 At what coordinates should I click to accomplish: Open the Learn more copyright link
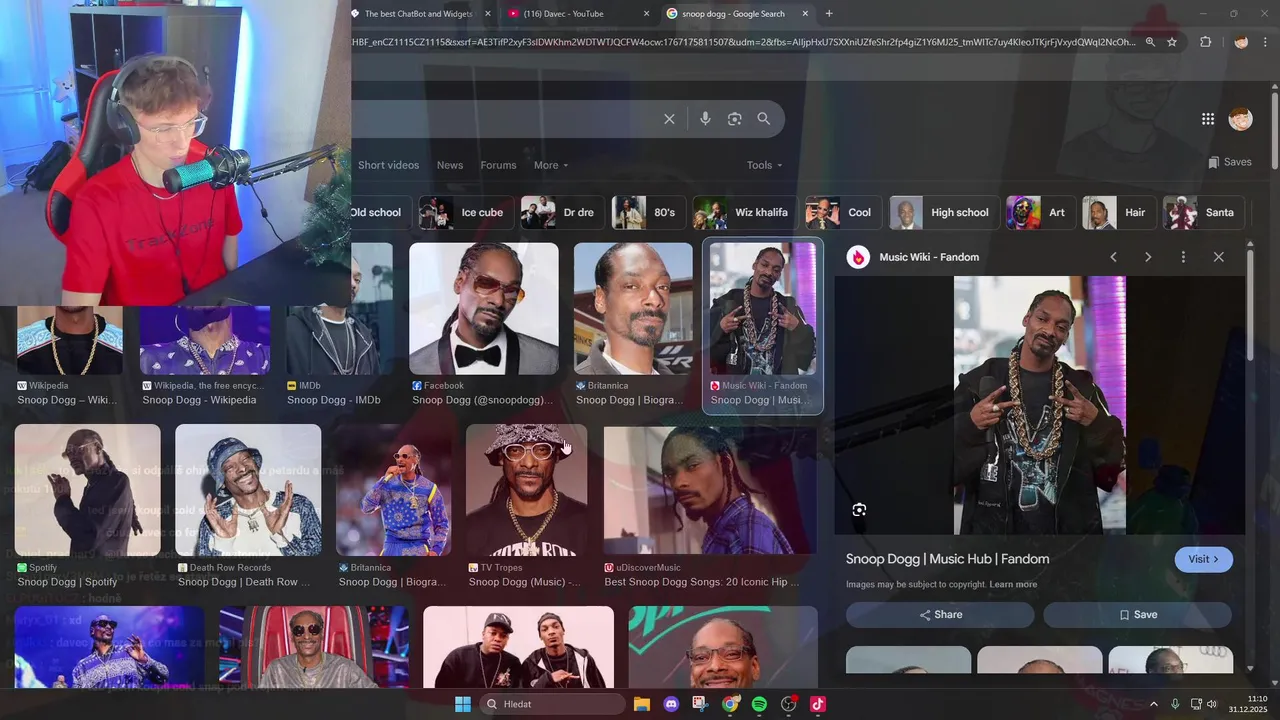point(1013,584)
